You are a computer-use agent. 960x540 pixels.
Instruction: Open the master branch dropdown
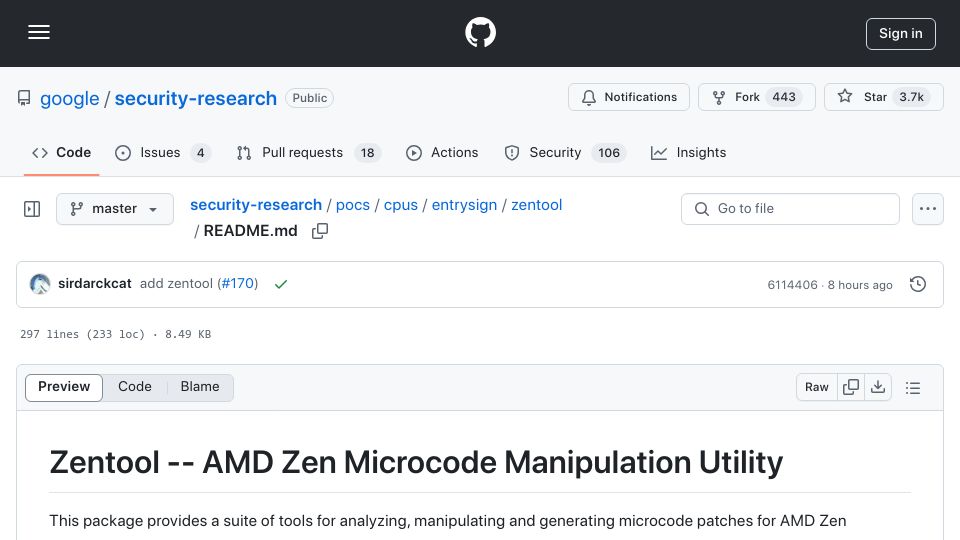(115, 209)
